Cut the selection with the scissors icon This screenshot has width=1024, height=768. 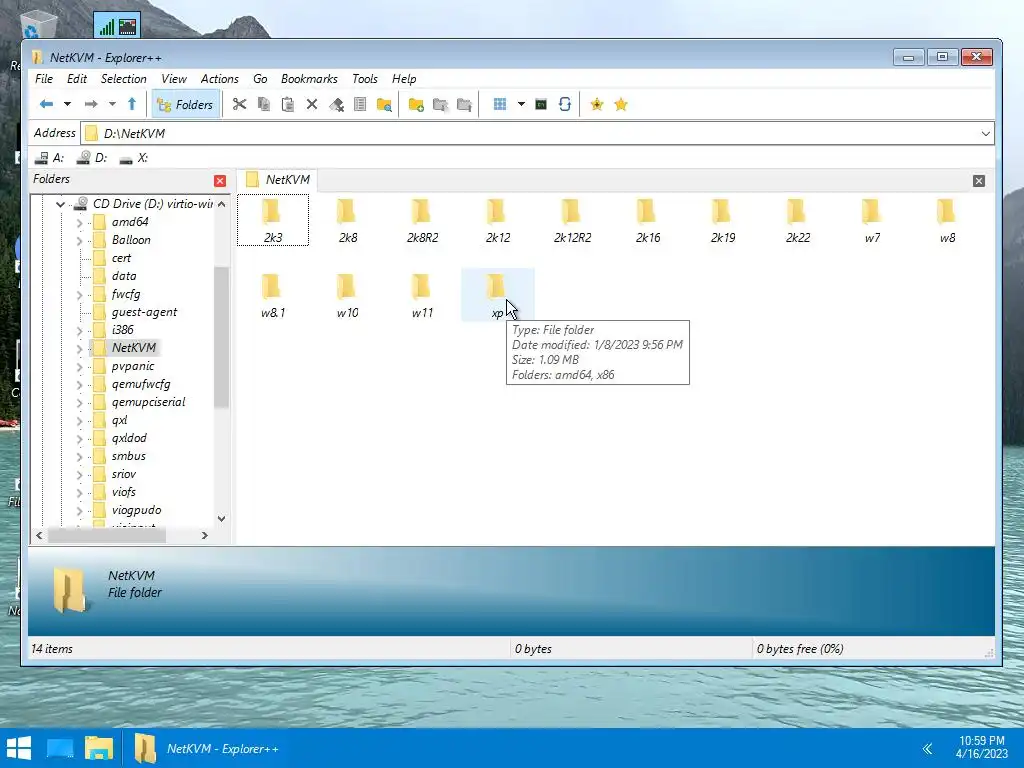[x=240, y=104]
